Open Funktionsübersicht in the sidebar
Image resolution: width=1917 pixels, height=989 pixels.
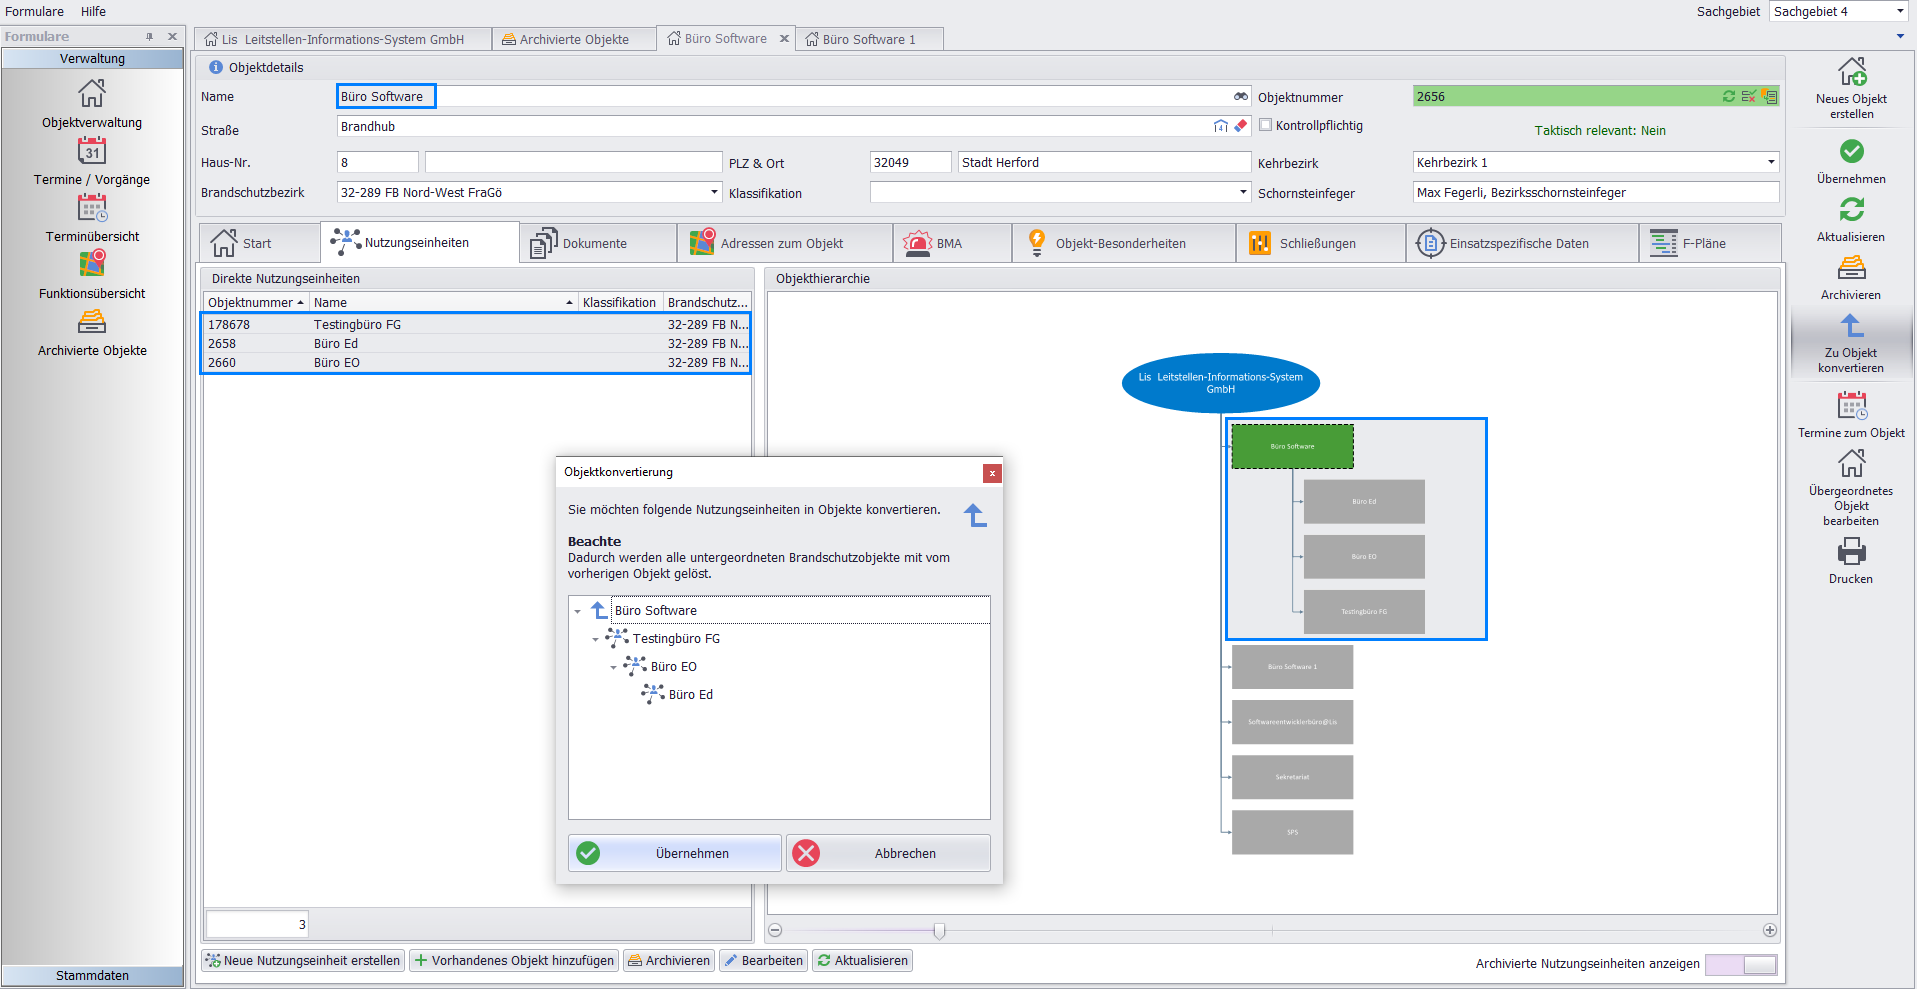(92, 265)
